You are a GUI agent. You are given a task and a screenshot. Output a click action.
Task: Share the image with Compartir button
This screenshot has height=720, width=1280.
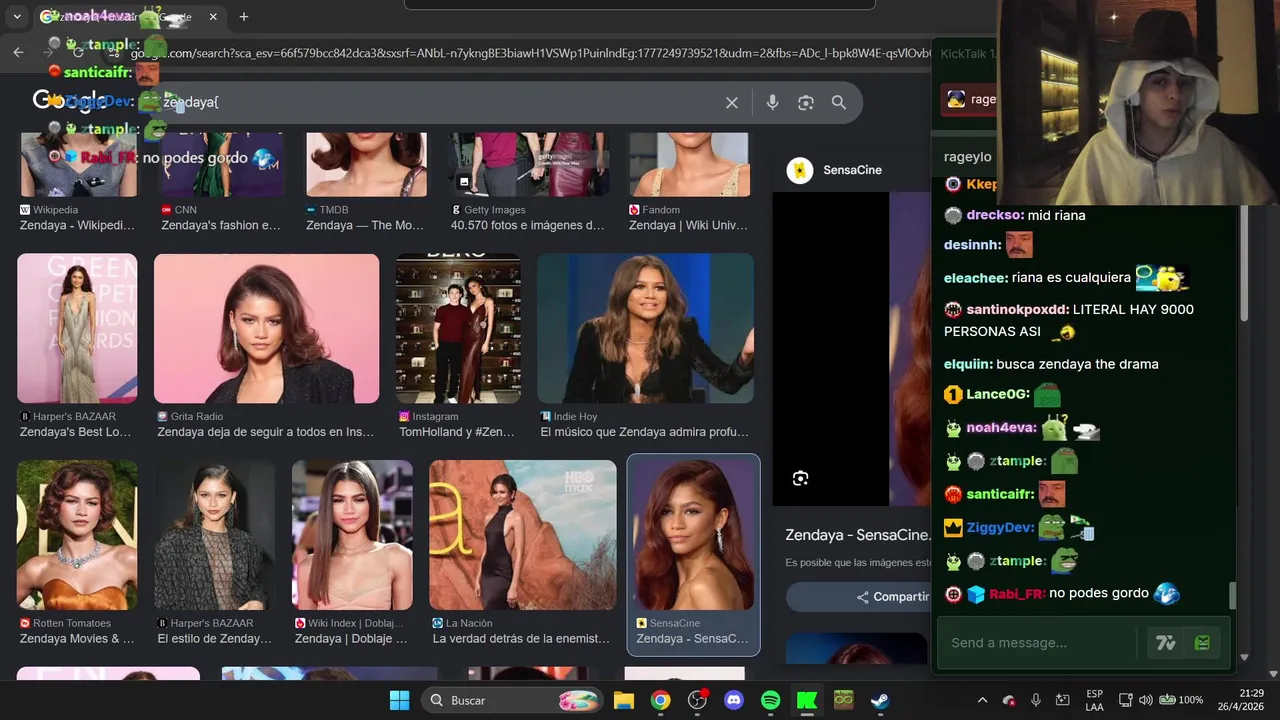pyautogui.click(x=892, y=597)
